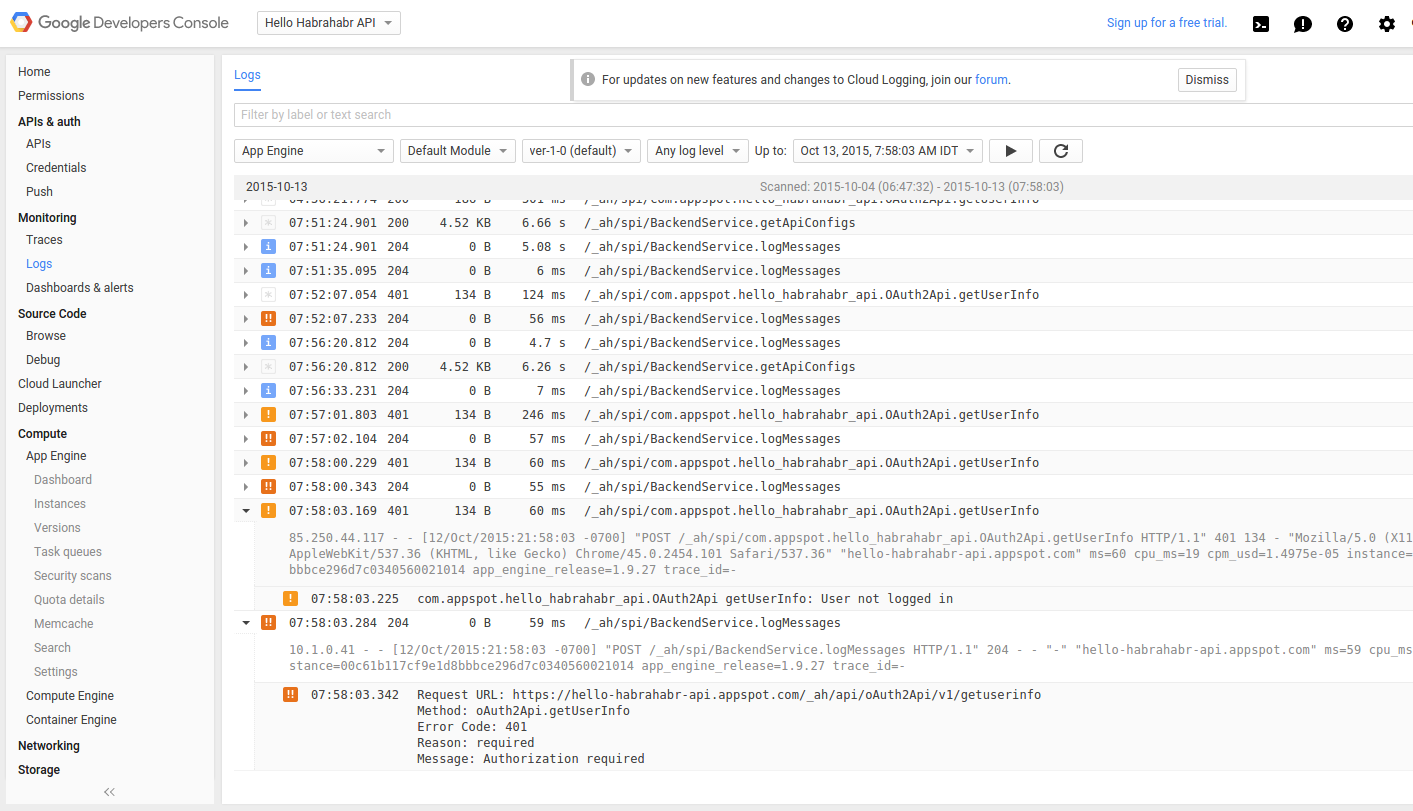Open Compute Engine in the sidebar
Viewport: 1413px width, 811px height.
[x=70, y=696]
